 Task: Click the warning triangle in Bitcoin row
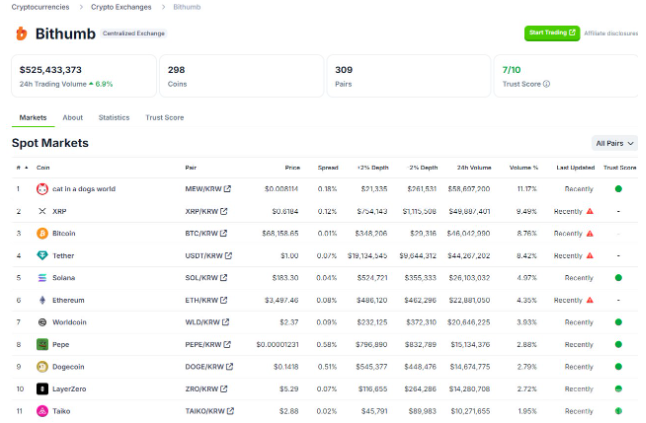pyautogui.click(x=590, y=233)
